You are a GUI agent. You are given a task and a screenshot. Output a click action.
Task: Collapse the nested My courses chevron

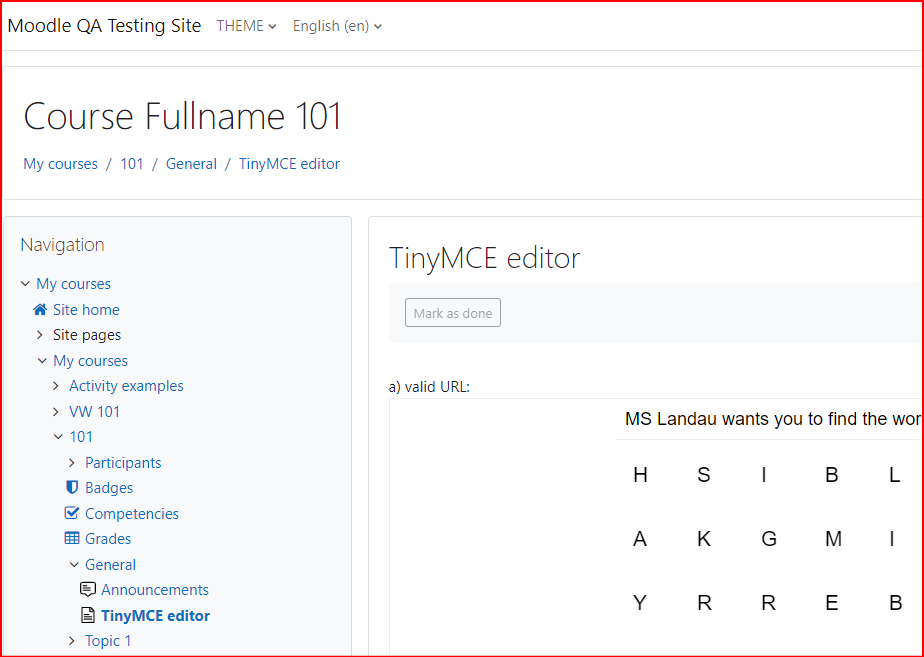[42, 361]
